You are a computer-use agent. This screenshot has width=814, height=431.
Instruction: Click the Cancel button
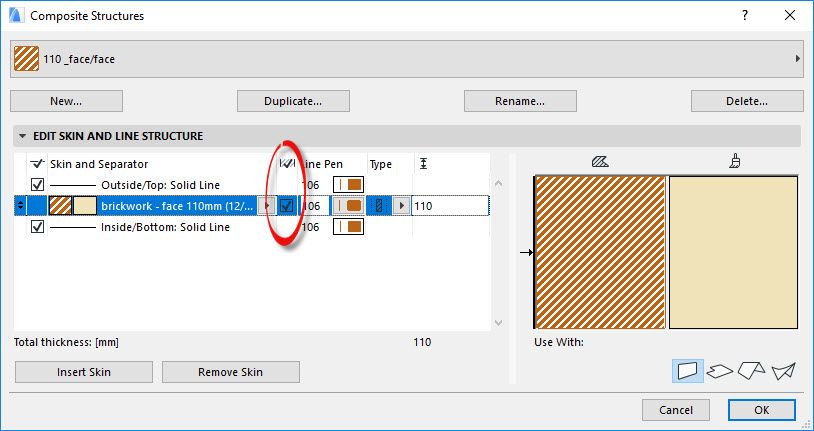[x=676, y=410]
